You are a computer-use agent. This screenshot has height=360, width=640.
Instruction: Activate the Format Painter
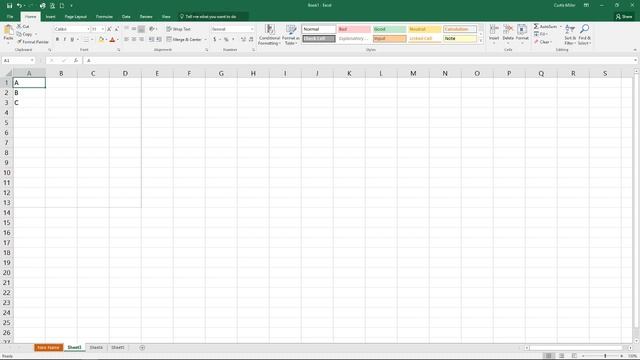33,42
